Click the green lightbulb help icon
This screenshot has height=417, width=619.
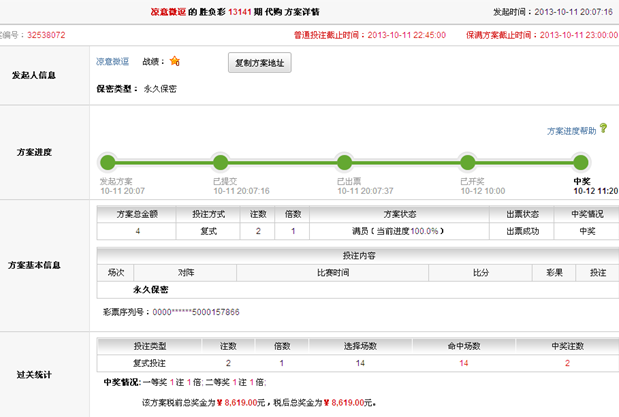(x=606, y=130)
